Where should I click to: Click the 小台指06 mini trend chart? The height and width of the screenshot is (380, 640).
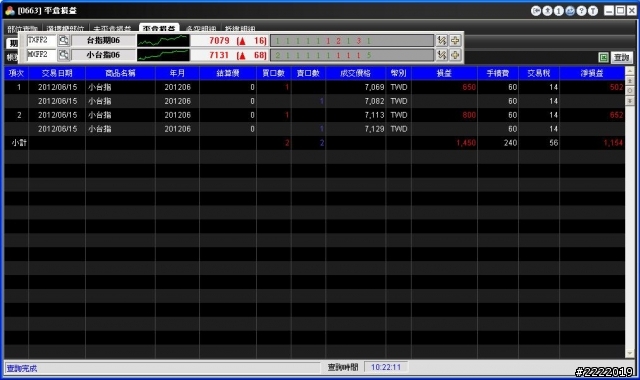(163, 55)
